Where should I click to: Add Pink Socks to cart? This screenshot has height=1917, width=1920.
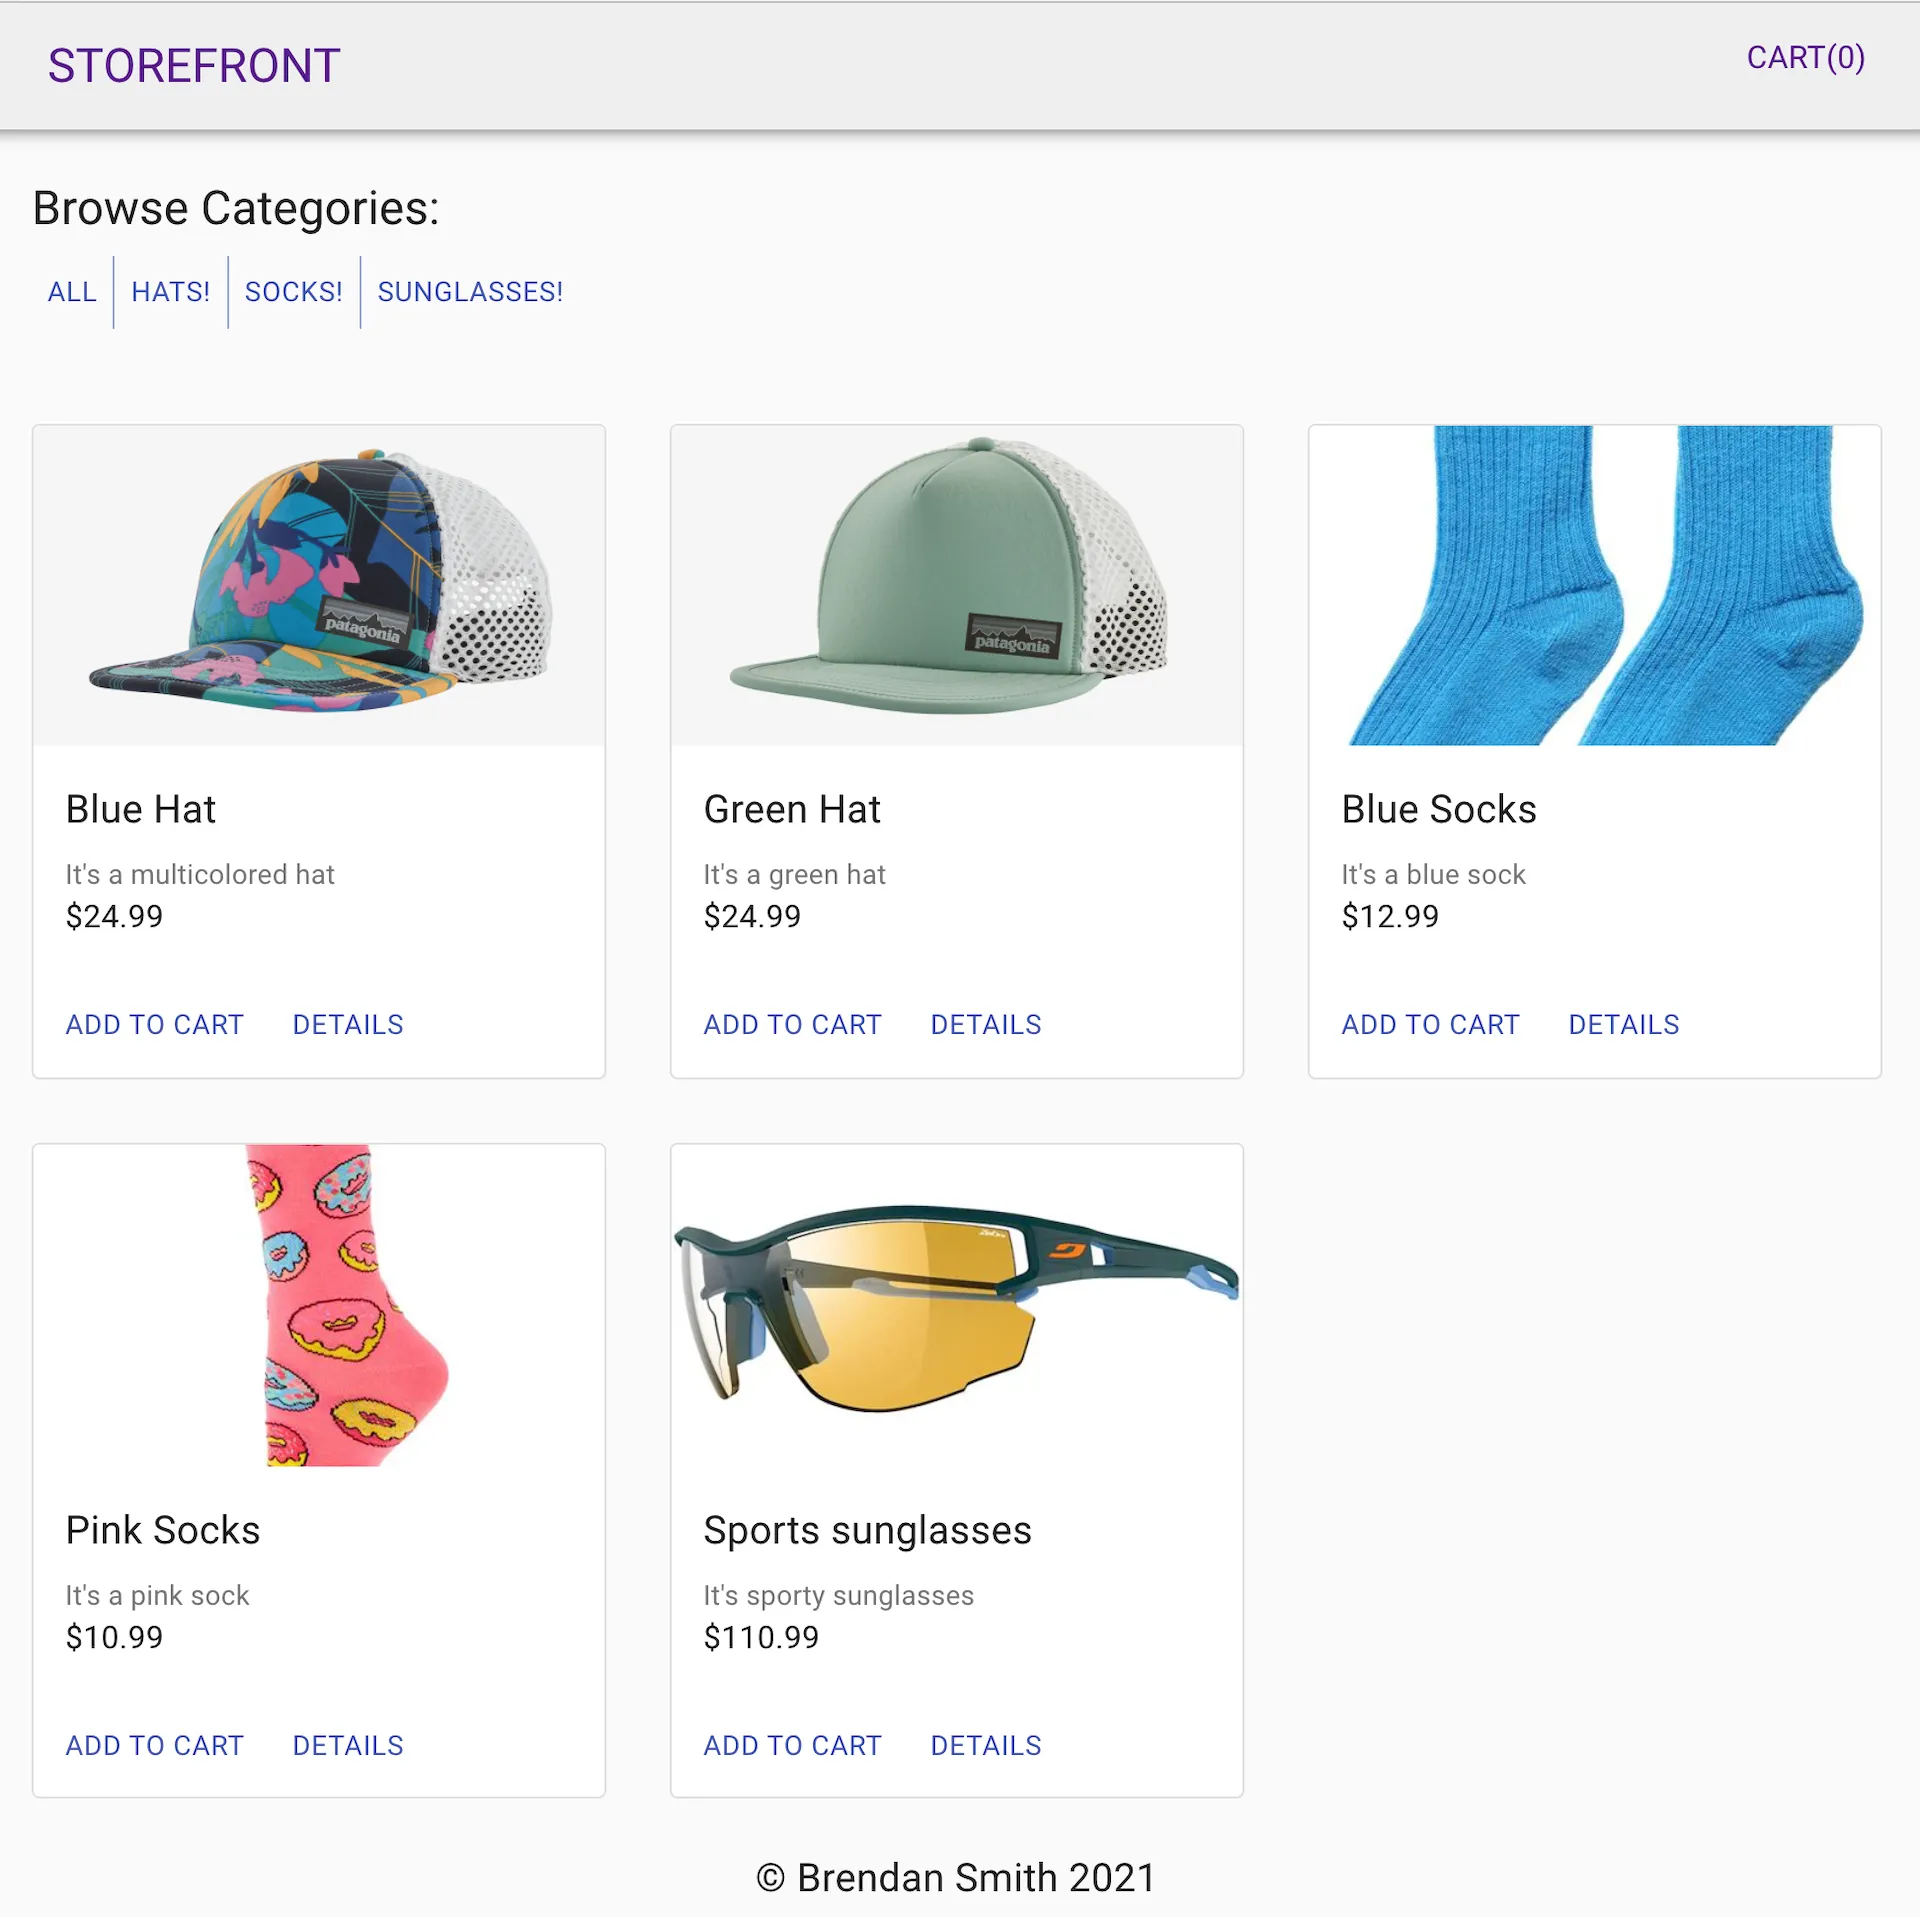point(154,1745)
